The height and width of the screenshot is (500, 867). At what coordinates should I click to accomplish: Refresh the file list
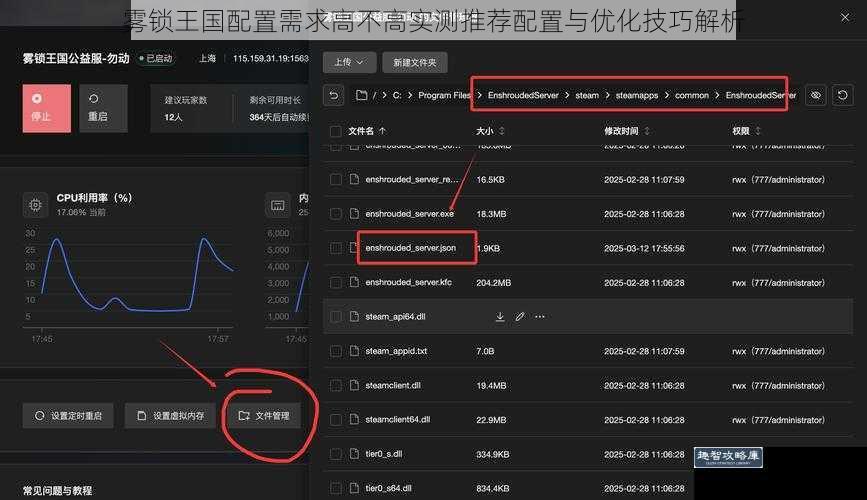[x=842, y=95]
